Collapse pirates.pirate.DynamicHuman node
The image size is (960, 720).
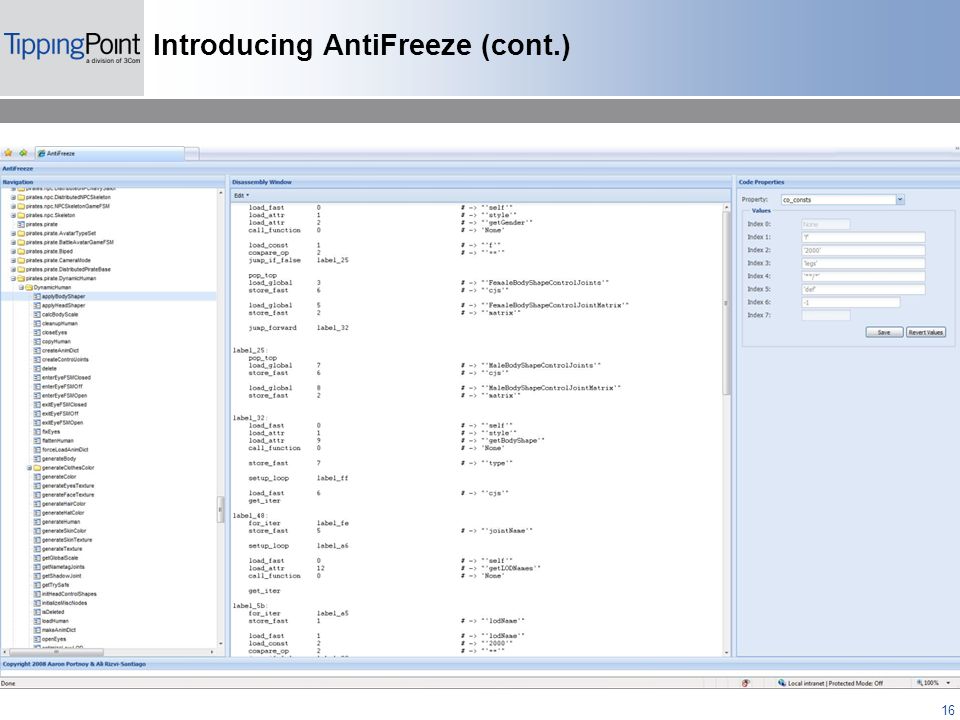(x=13, y=279)
